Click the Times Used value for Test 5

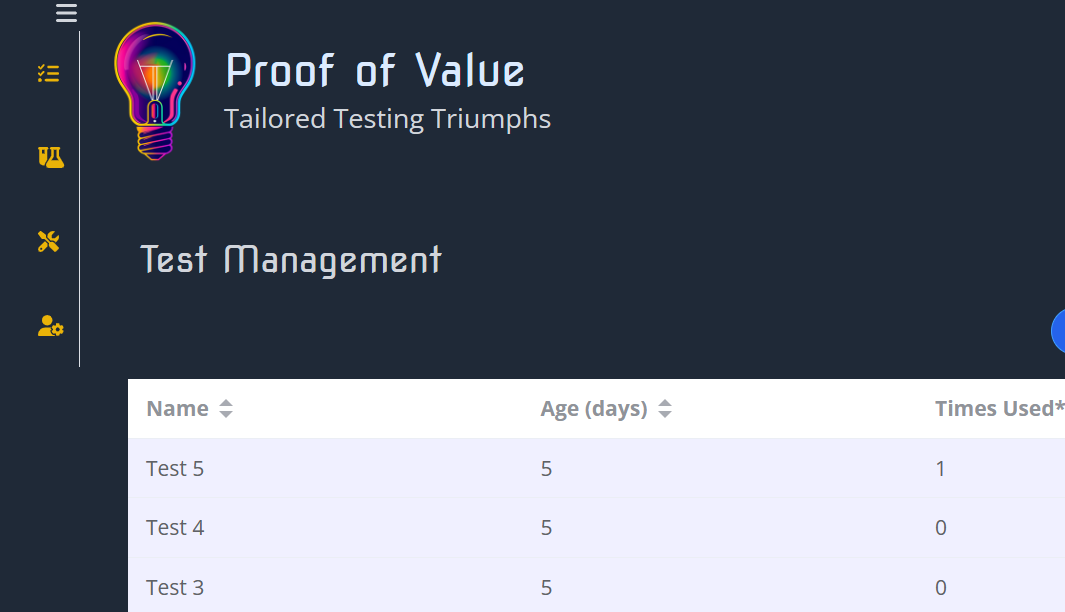click(x=940, y=468)
